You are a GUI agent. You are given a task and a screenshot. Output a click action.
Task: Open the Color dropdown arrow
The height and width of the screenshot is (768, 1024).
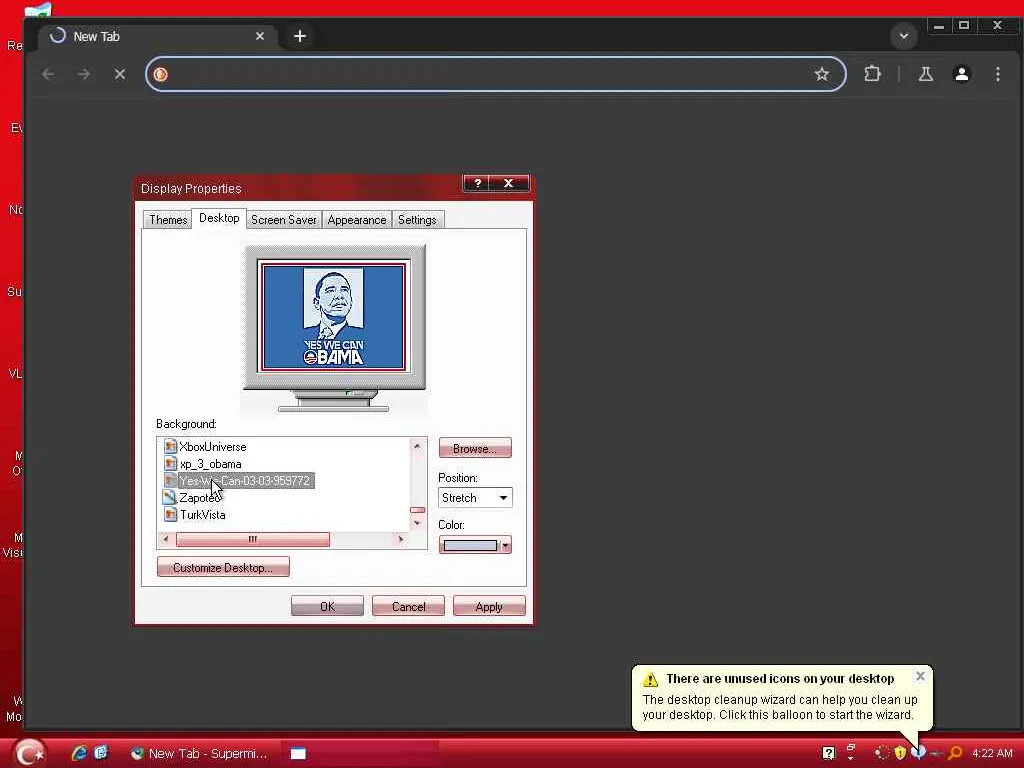coord(505,545)
